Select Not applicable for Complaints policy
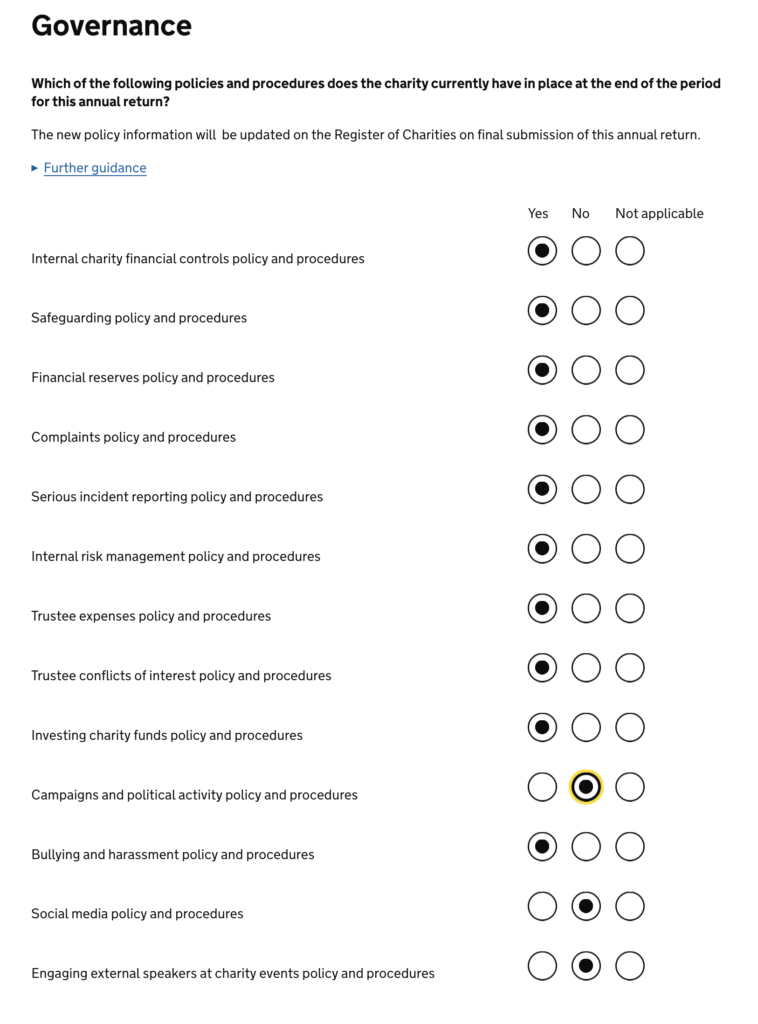 pyautogui.click(x=630, y=430)
